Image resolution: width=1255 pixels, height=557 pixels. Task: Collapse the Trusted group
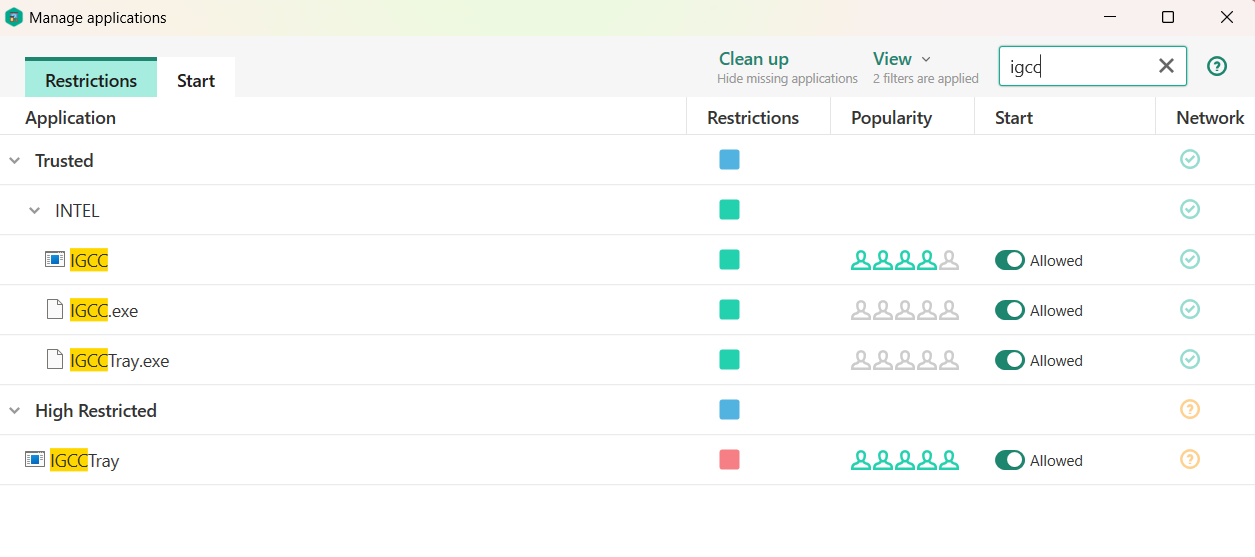(x=15, y=161)
